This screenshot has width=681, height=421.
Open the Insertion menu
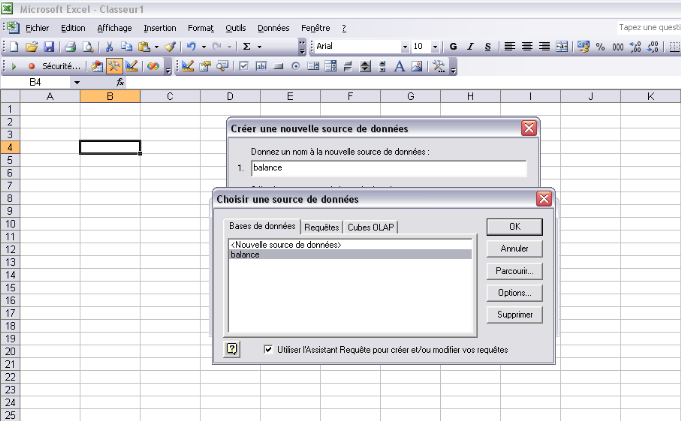click(x=160, y=28)
